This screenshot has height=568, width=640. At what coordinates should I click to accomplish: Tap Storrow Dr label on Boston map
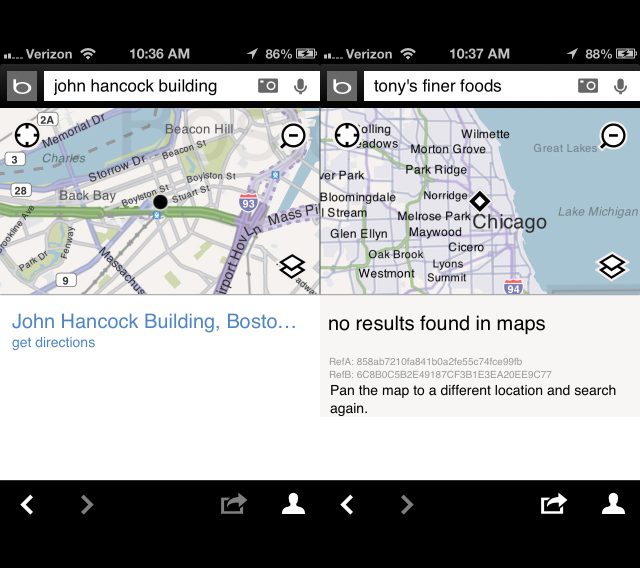click(x=117, y=168)
